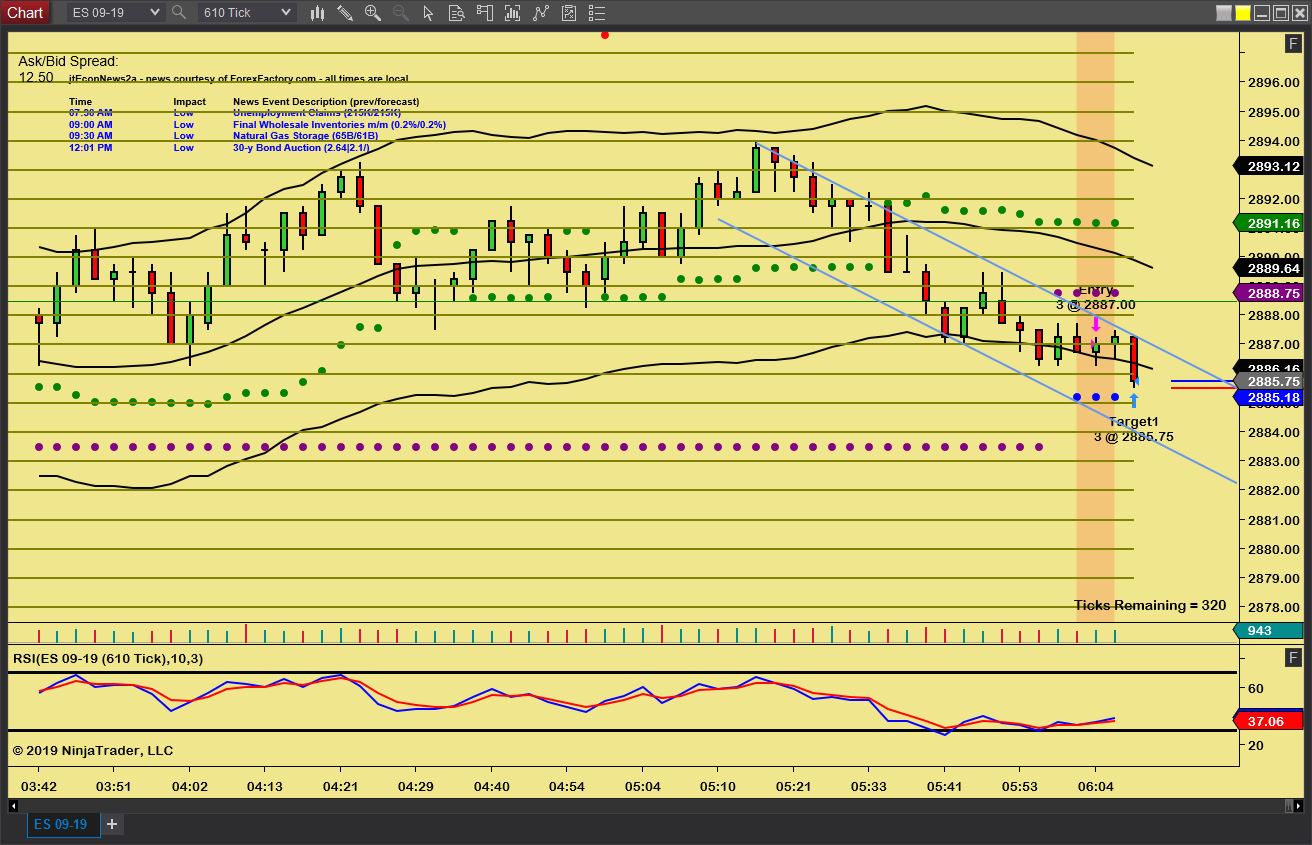Click the zoom out magnifier icon
Image resolution: width=1312 pixels, height=845 pixels.
pyautogui.click(x=402, y=13)
